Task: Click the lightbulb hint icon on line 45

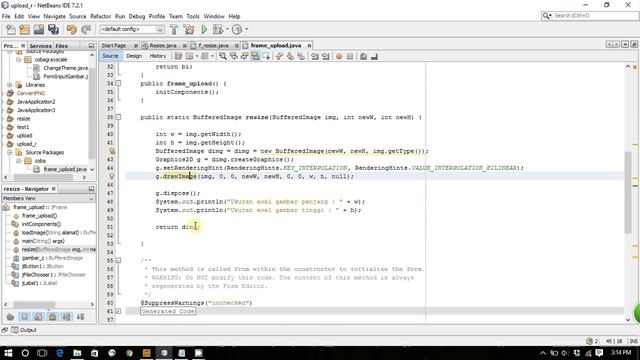Action: coord(112,176)
